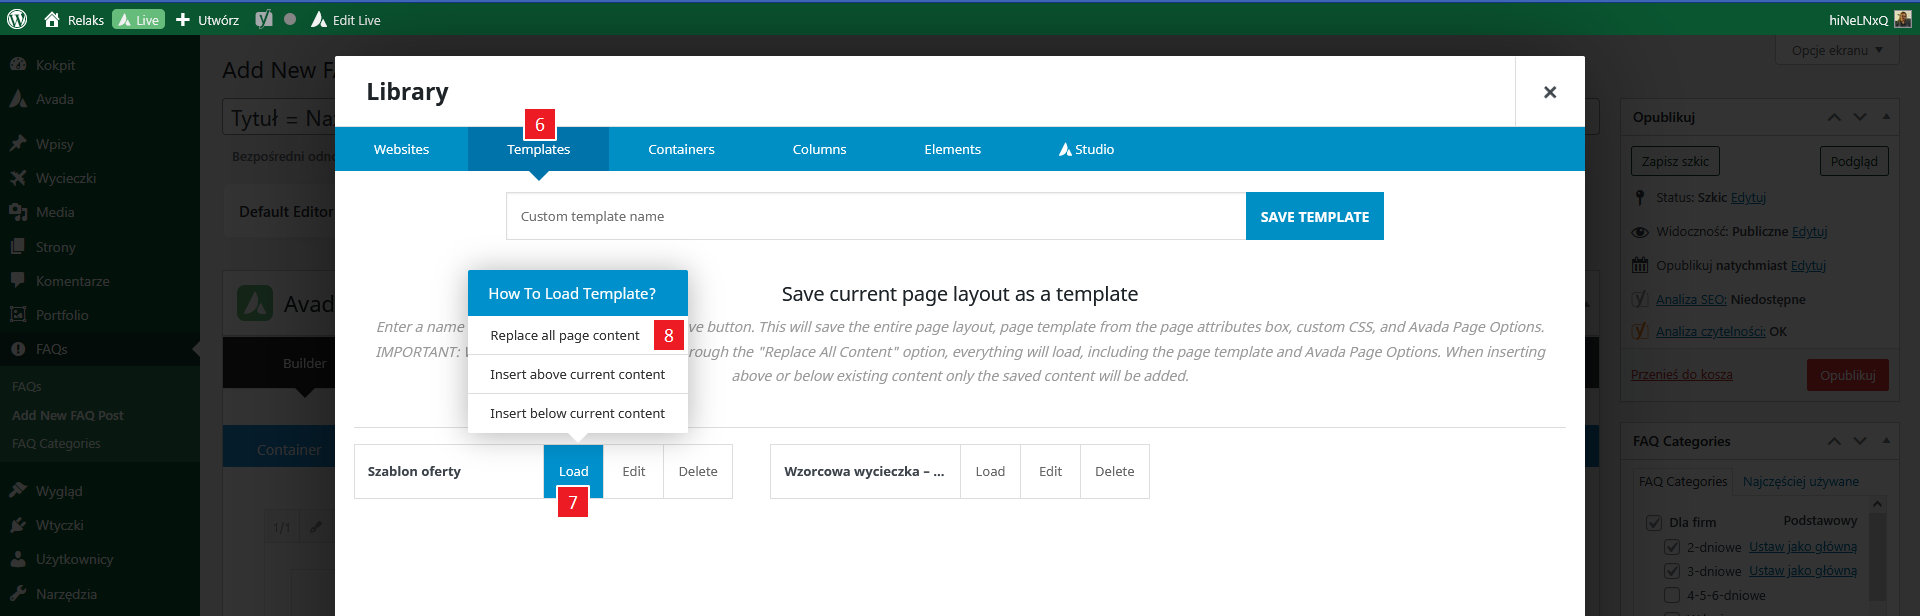Click the Wycieczki icon in sidebar
The height and width of the screenshot is (616, 1920).
[x=18, y=178]
